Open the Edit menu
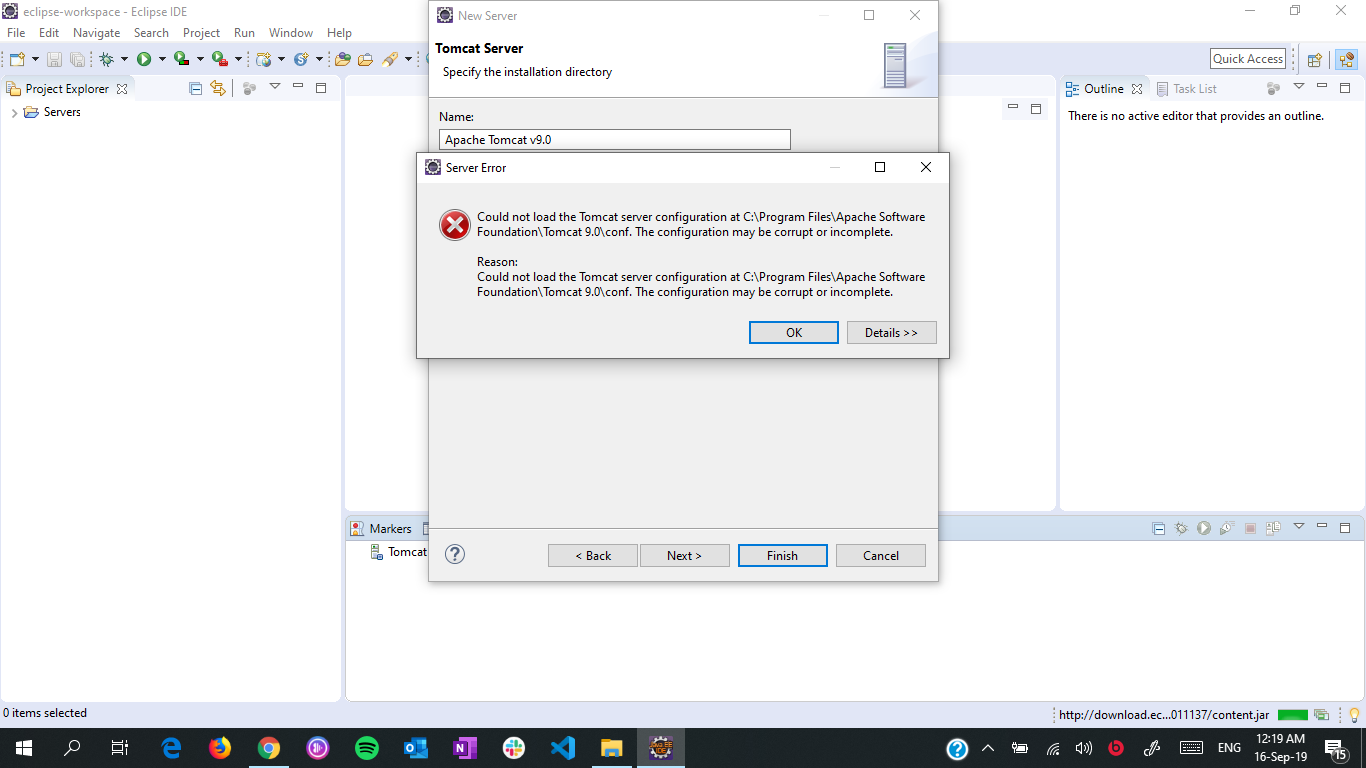The width and height of the screenshot is (1366, 768). coord(49,33)
